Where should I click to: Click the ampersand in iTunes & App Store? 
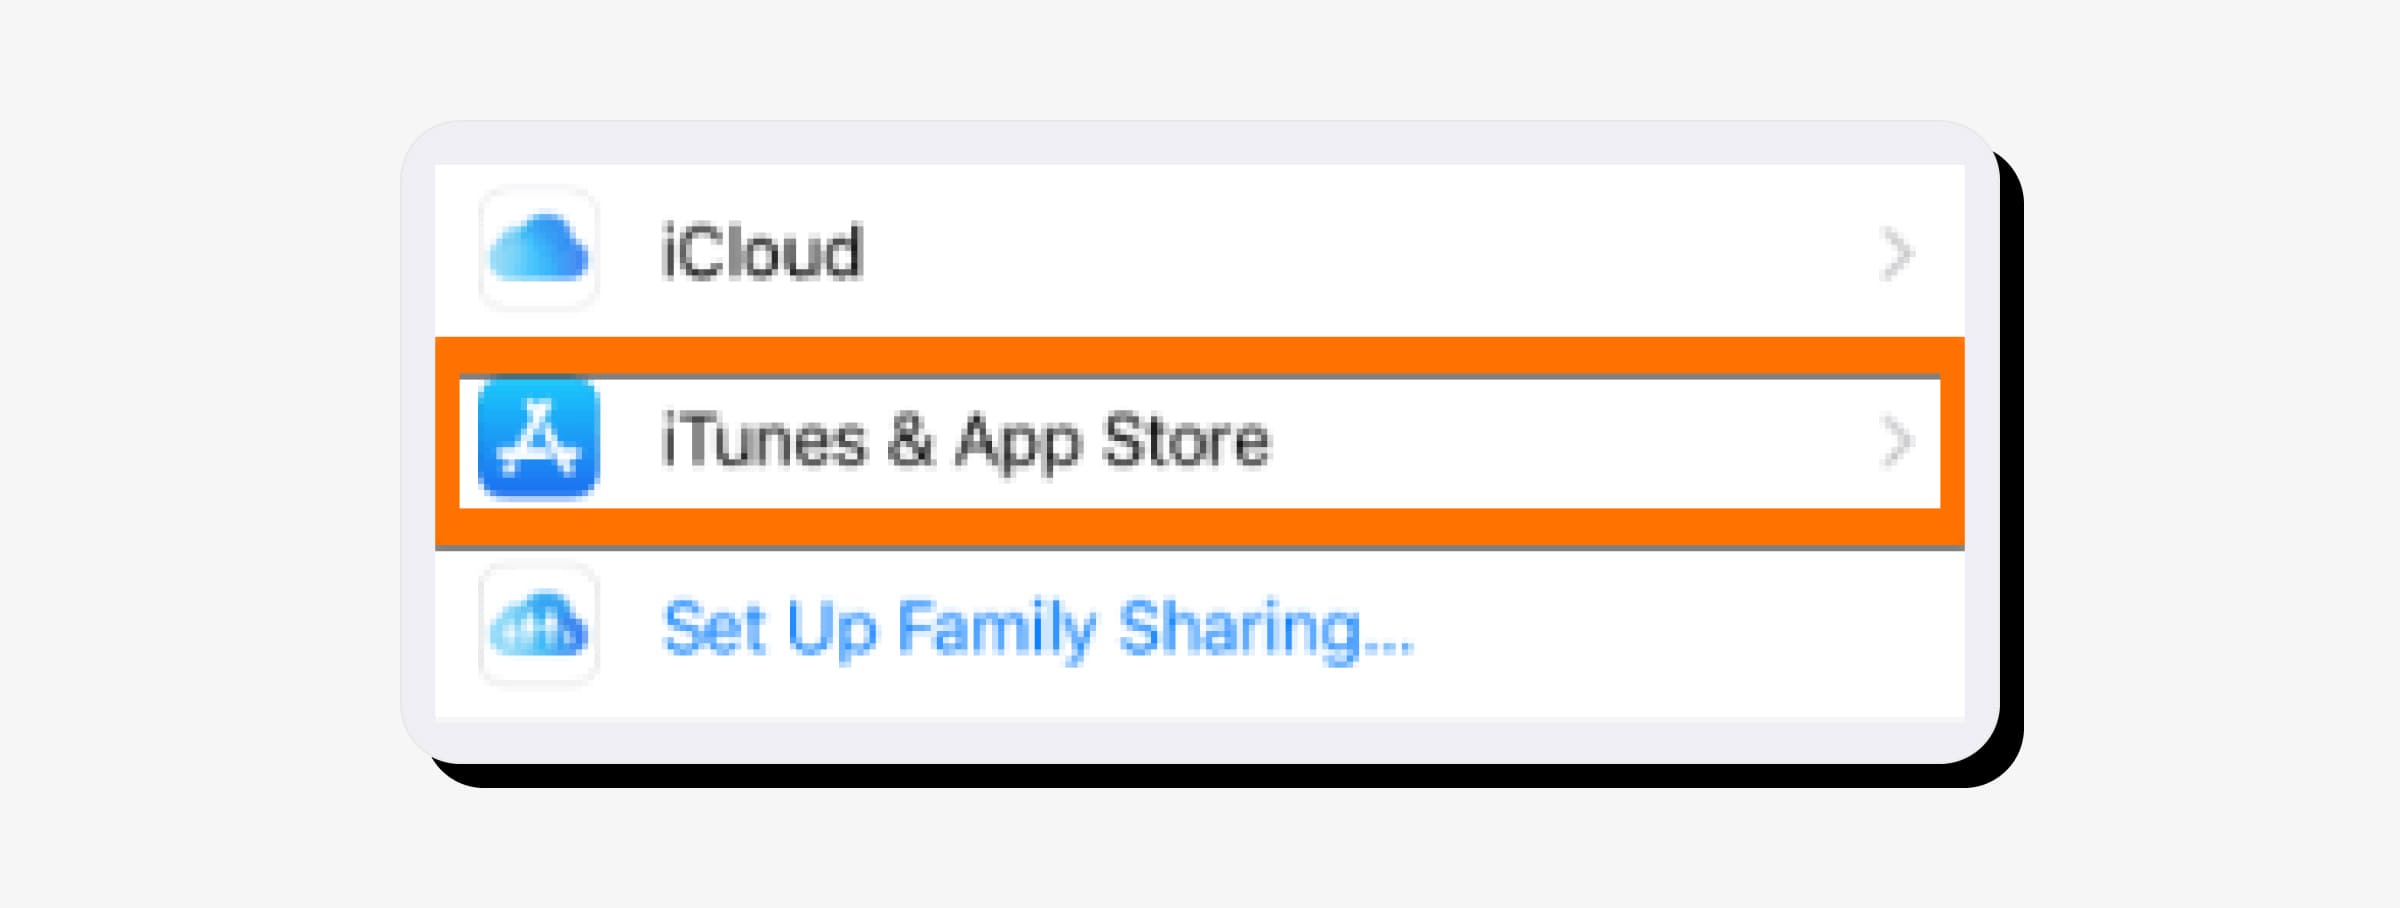pos(909,440)
